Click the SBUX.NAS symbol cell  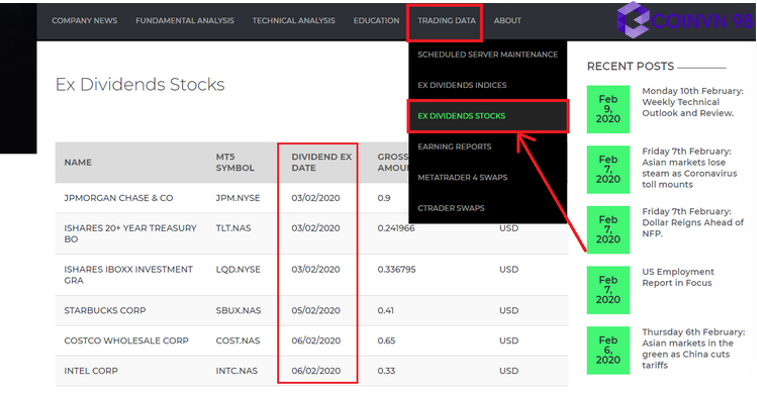coord(238,310)
